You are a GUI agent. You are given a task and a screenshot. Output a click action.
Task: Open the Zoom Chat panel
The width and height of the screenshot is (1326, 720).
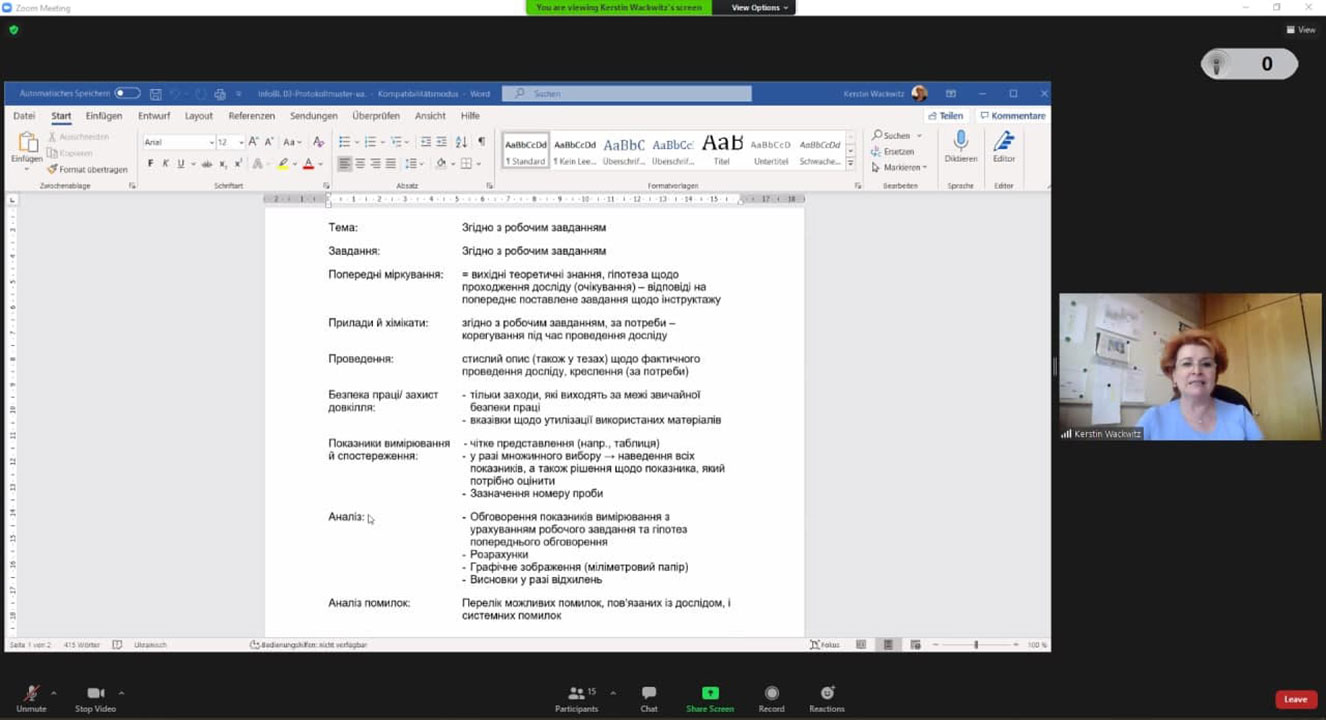[x=649, y=697]
